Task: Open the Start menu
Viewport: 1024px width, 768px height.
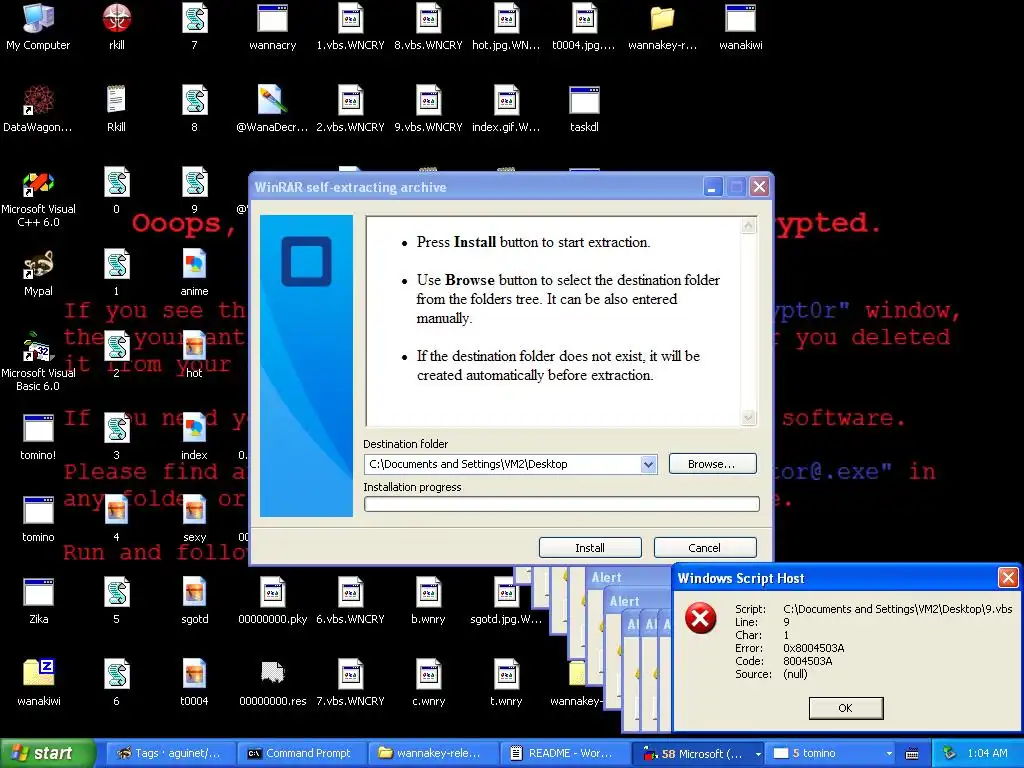Action: 46,753
